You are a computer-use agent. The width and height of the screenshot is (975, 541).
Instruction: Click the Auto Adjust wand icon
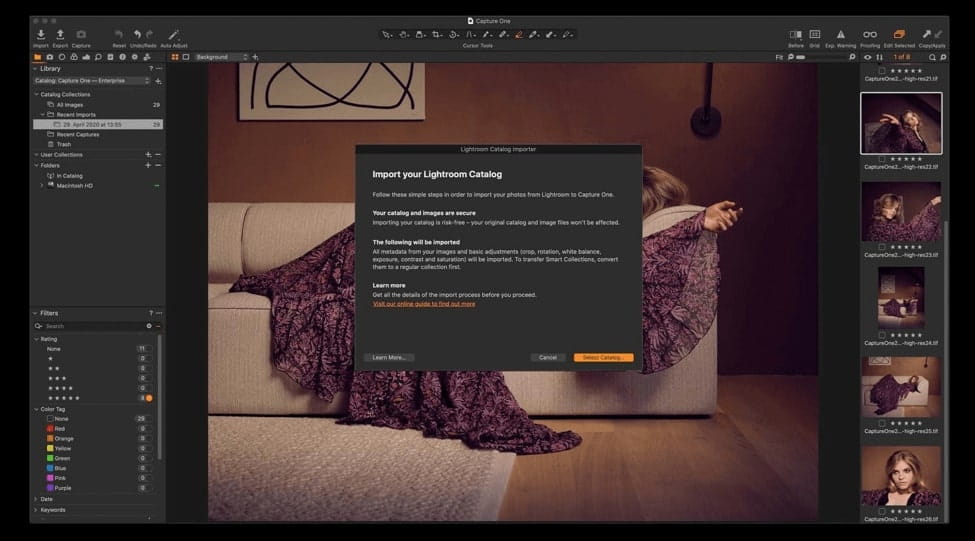[173, 35]
